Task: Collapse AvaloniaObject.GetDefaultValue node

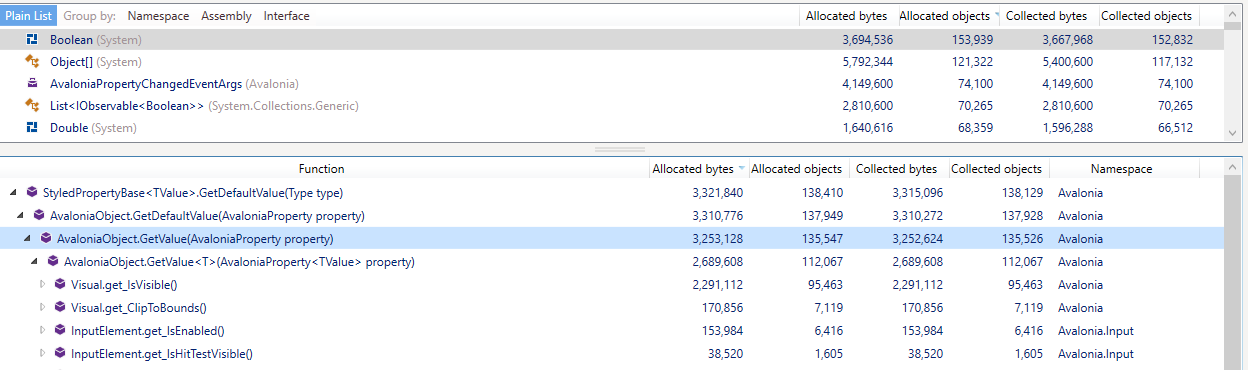Action: 21,216
